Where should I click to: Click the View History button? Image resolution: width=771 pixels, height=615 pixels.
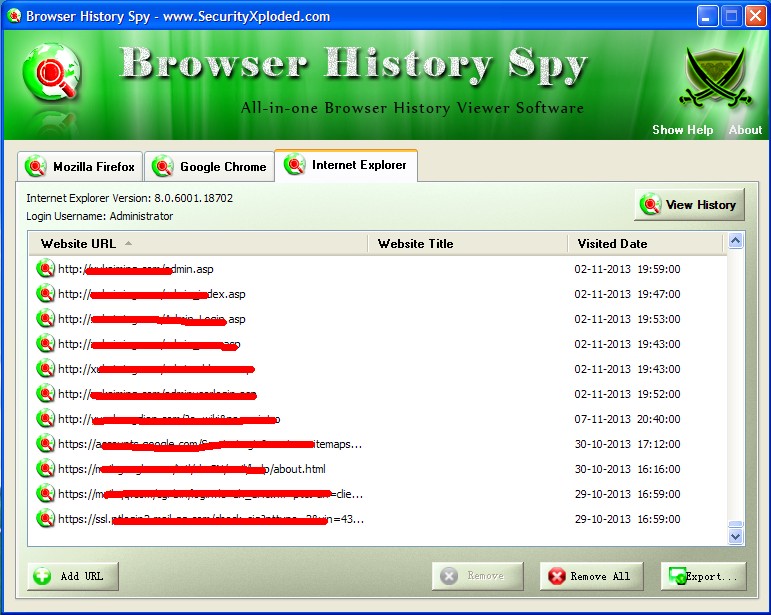coord(689,205)
